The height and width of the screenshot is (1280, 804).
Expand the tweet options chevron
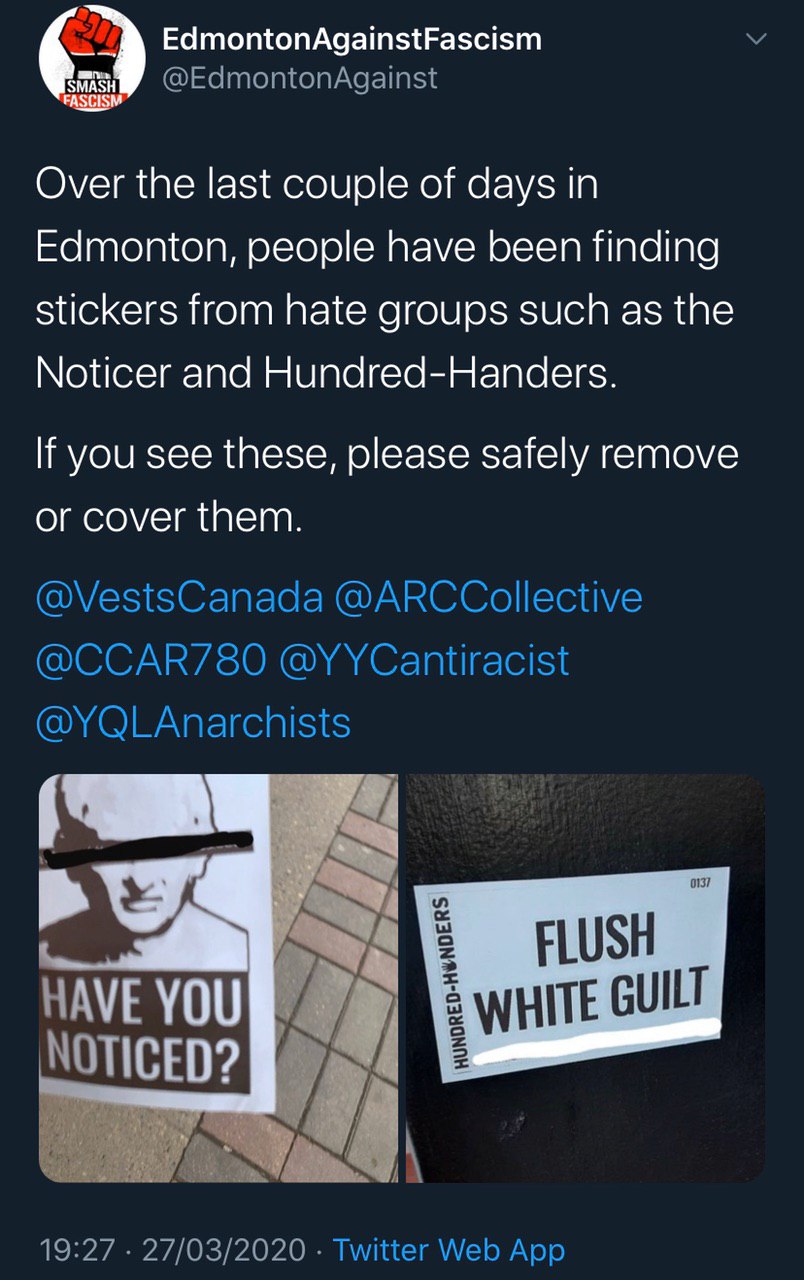(756, 40)
